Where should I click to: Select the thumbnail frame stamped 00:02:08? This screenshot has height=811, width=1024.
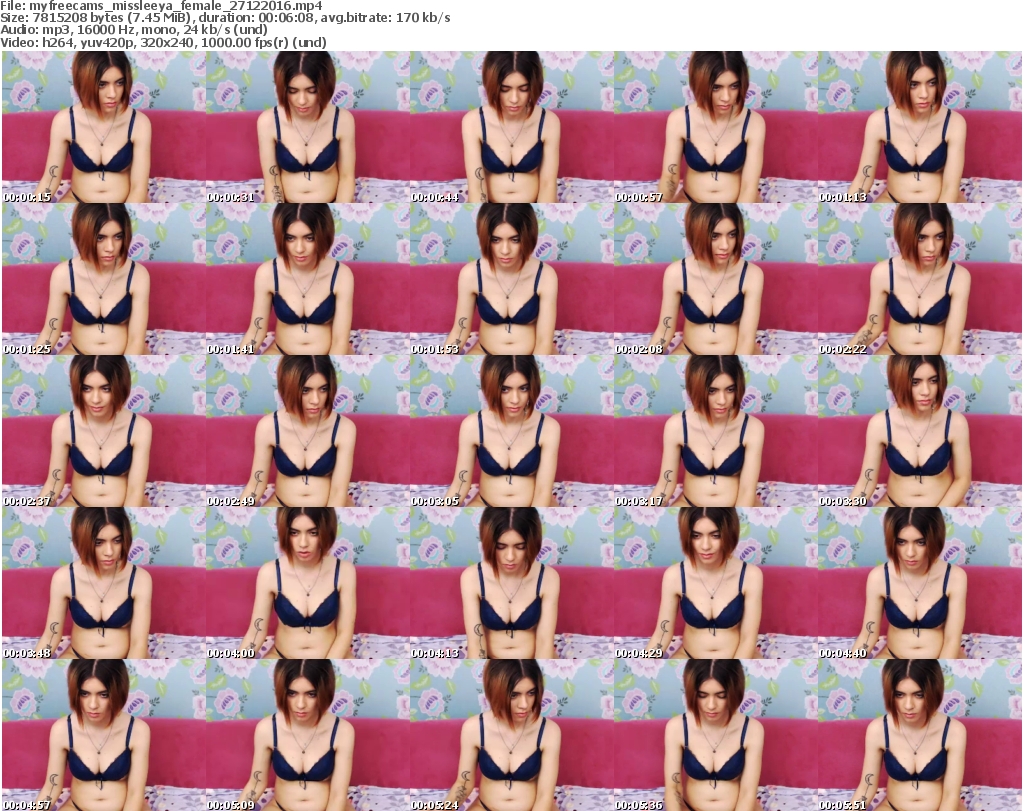pos(716,279)
